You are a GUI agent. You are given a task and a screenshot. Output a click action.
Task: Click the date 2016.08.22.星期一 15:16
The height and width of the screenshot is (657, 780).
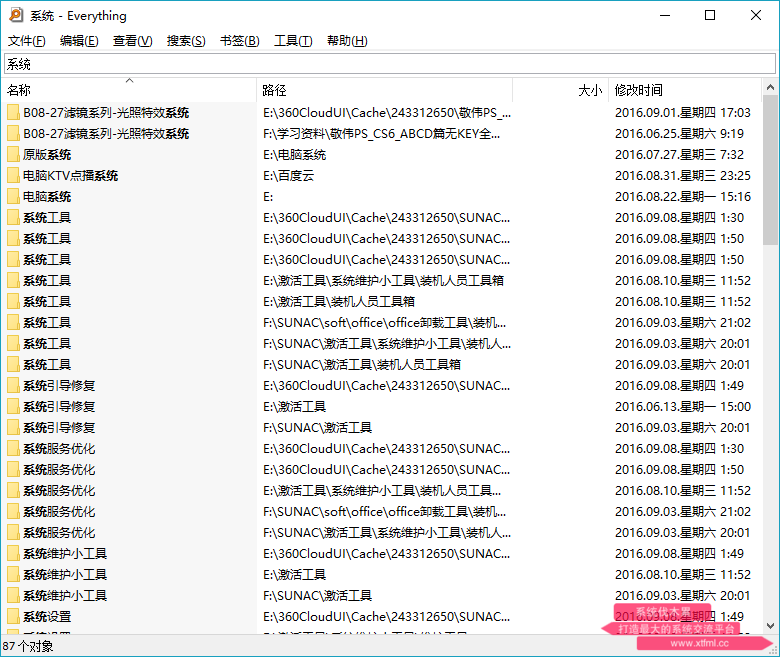tap(682, 196)
